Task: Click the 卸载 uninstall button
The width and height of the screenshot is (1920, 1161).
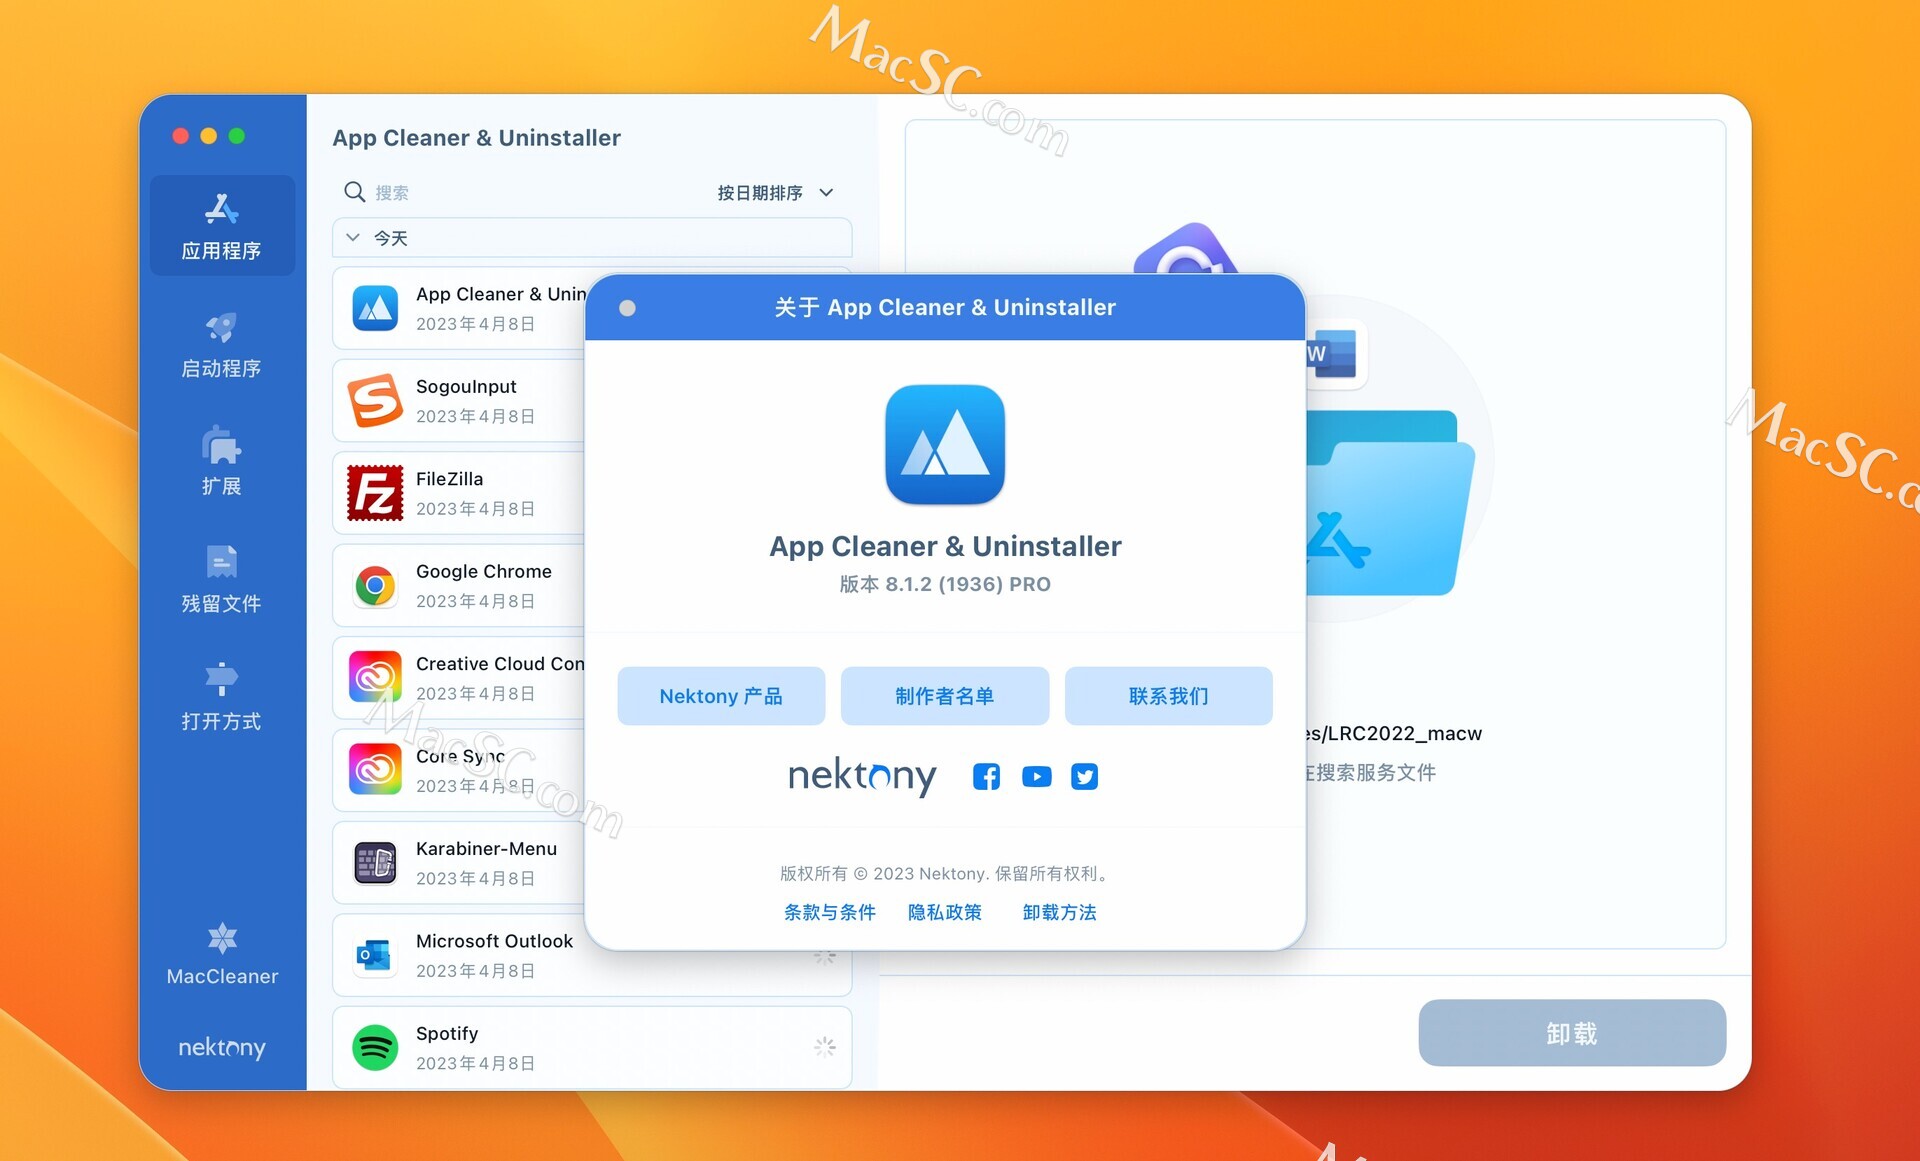Action: 1572,1033
